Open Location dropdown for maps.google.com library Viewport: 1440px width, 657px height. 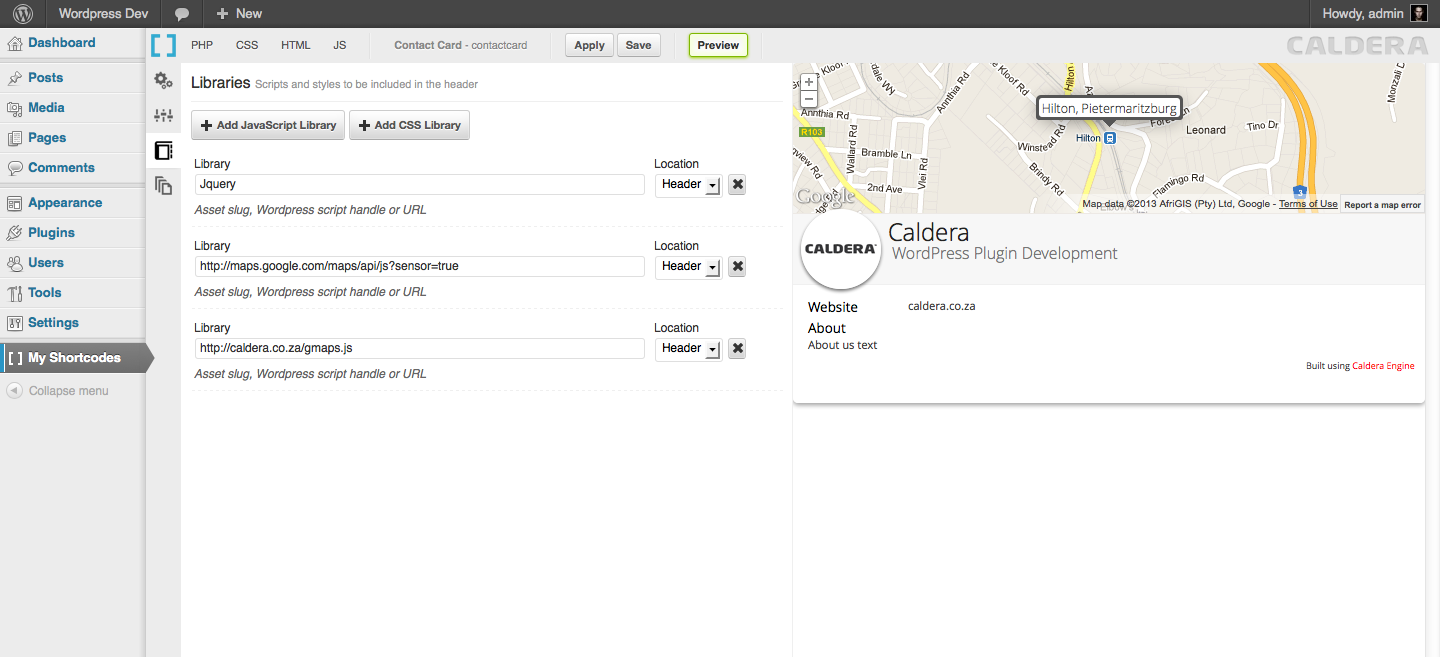pyautogui.click(x=688, y=267)
